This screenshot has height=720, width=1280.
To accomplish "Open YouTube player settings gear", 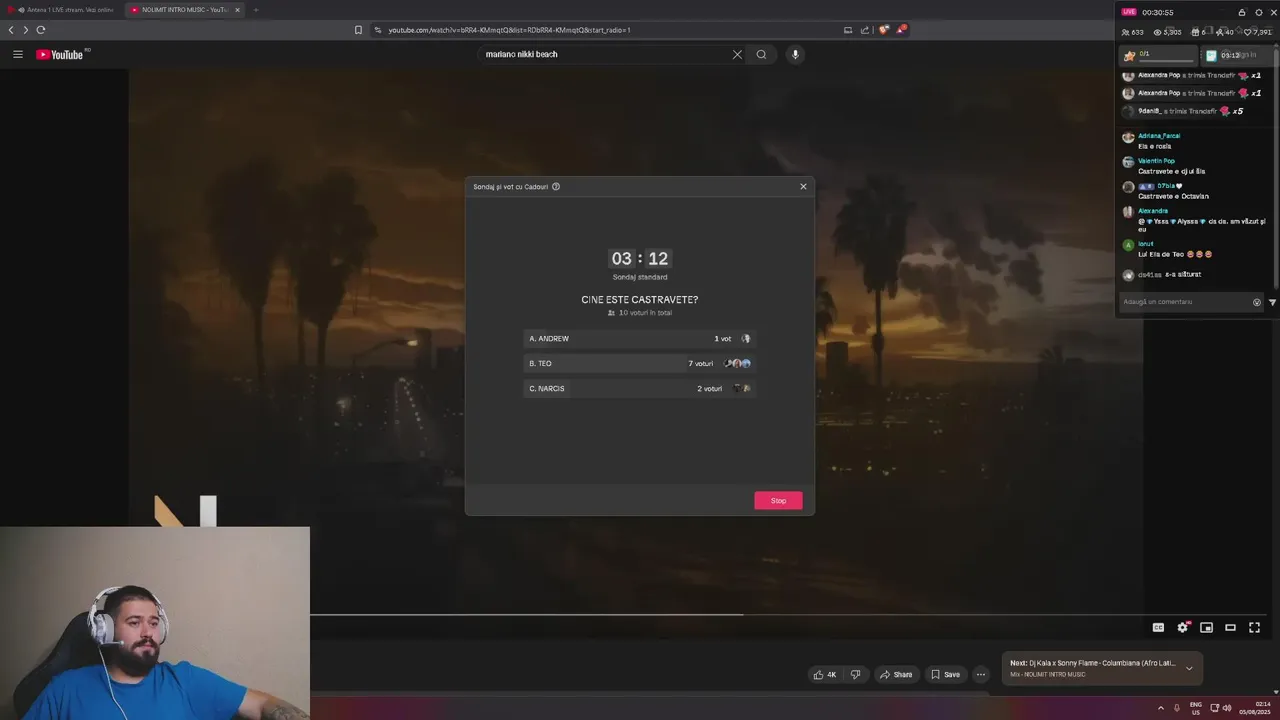I will coord(1182,627).
